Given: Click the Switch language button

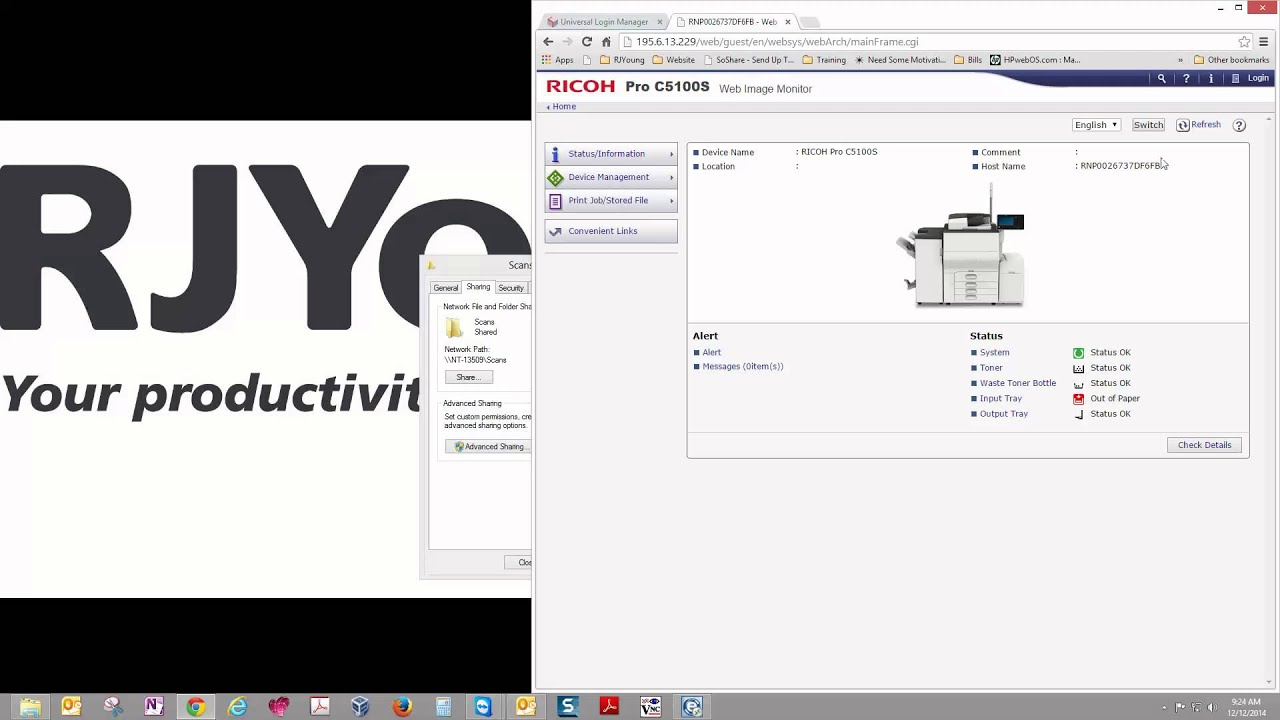Looking at the screenshot, I should point(1148,125).
